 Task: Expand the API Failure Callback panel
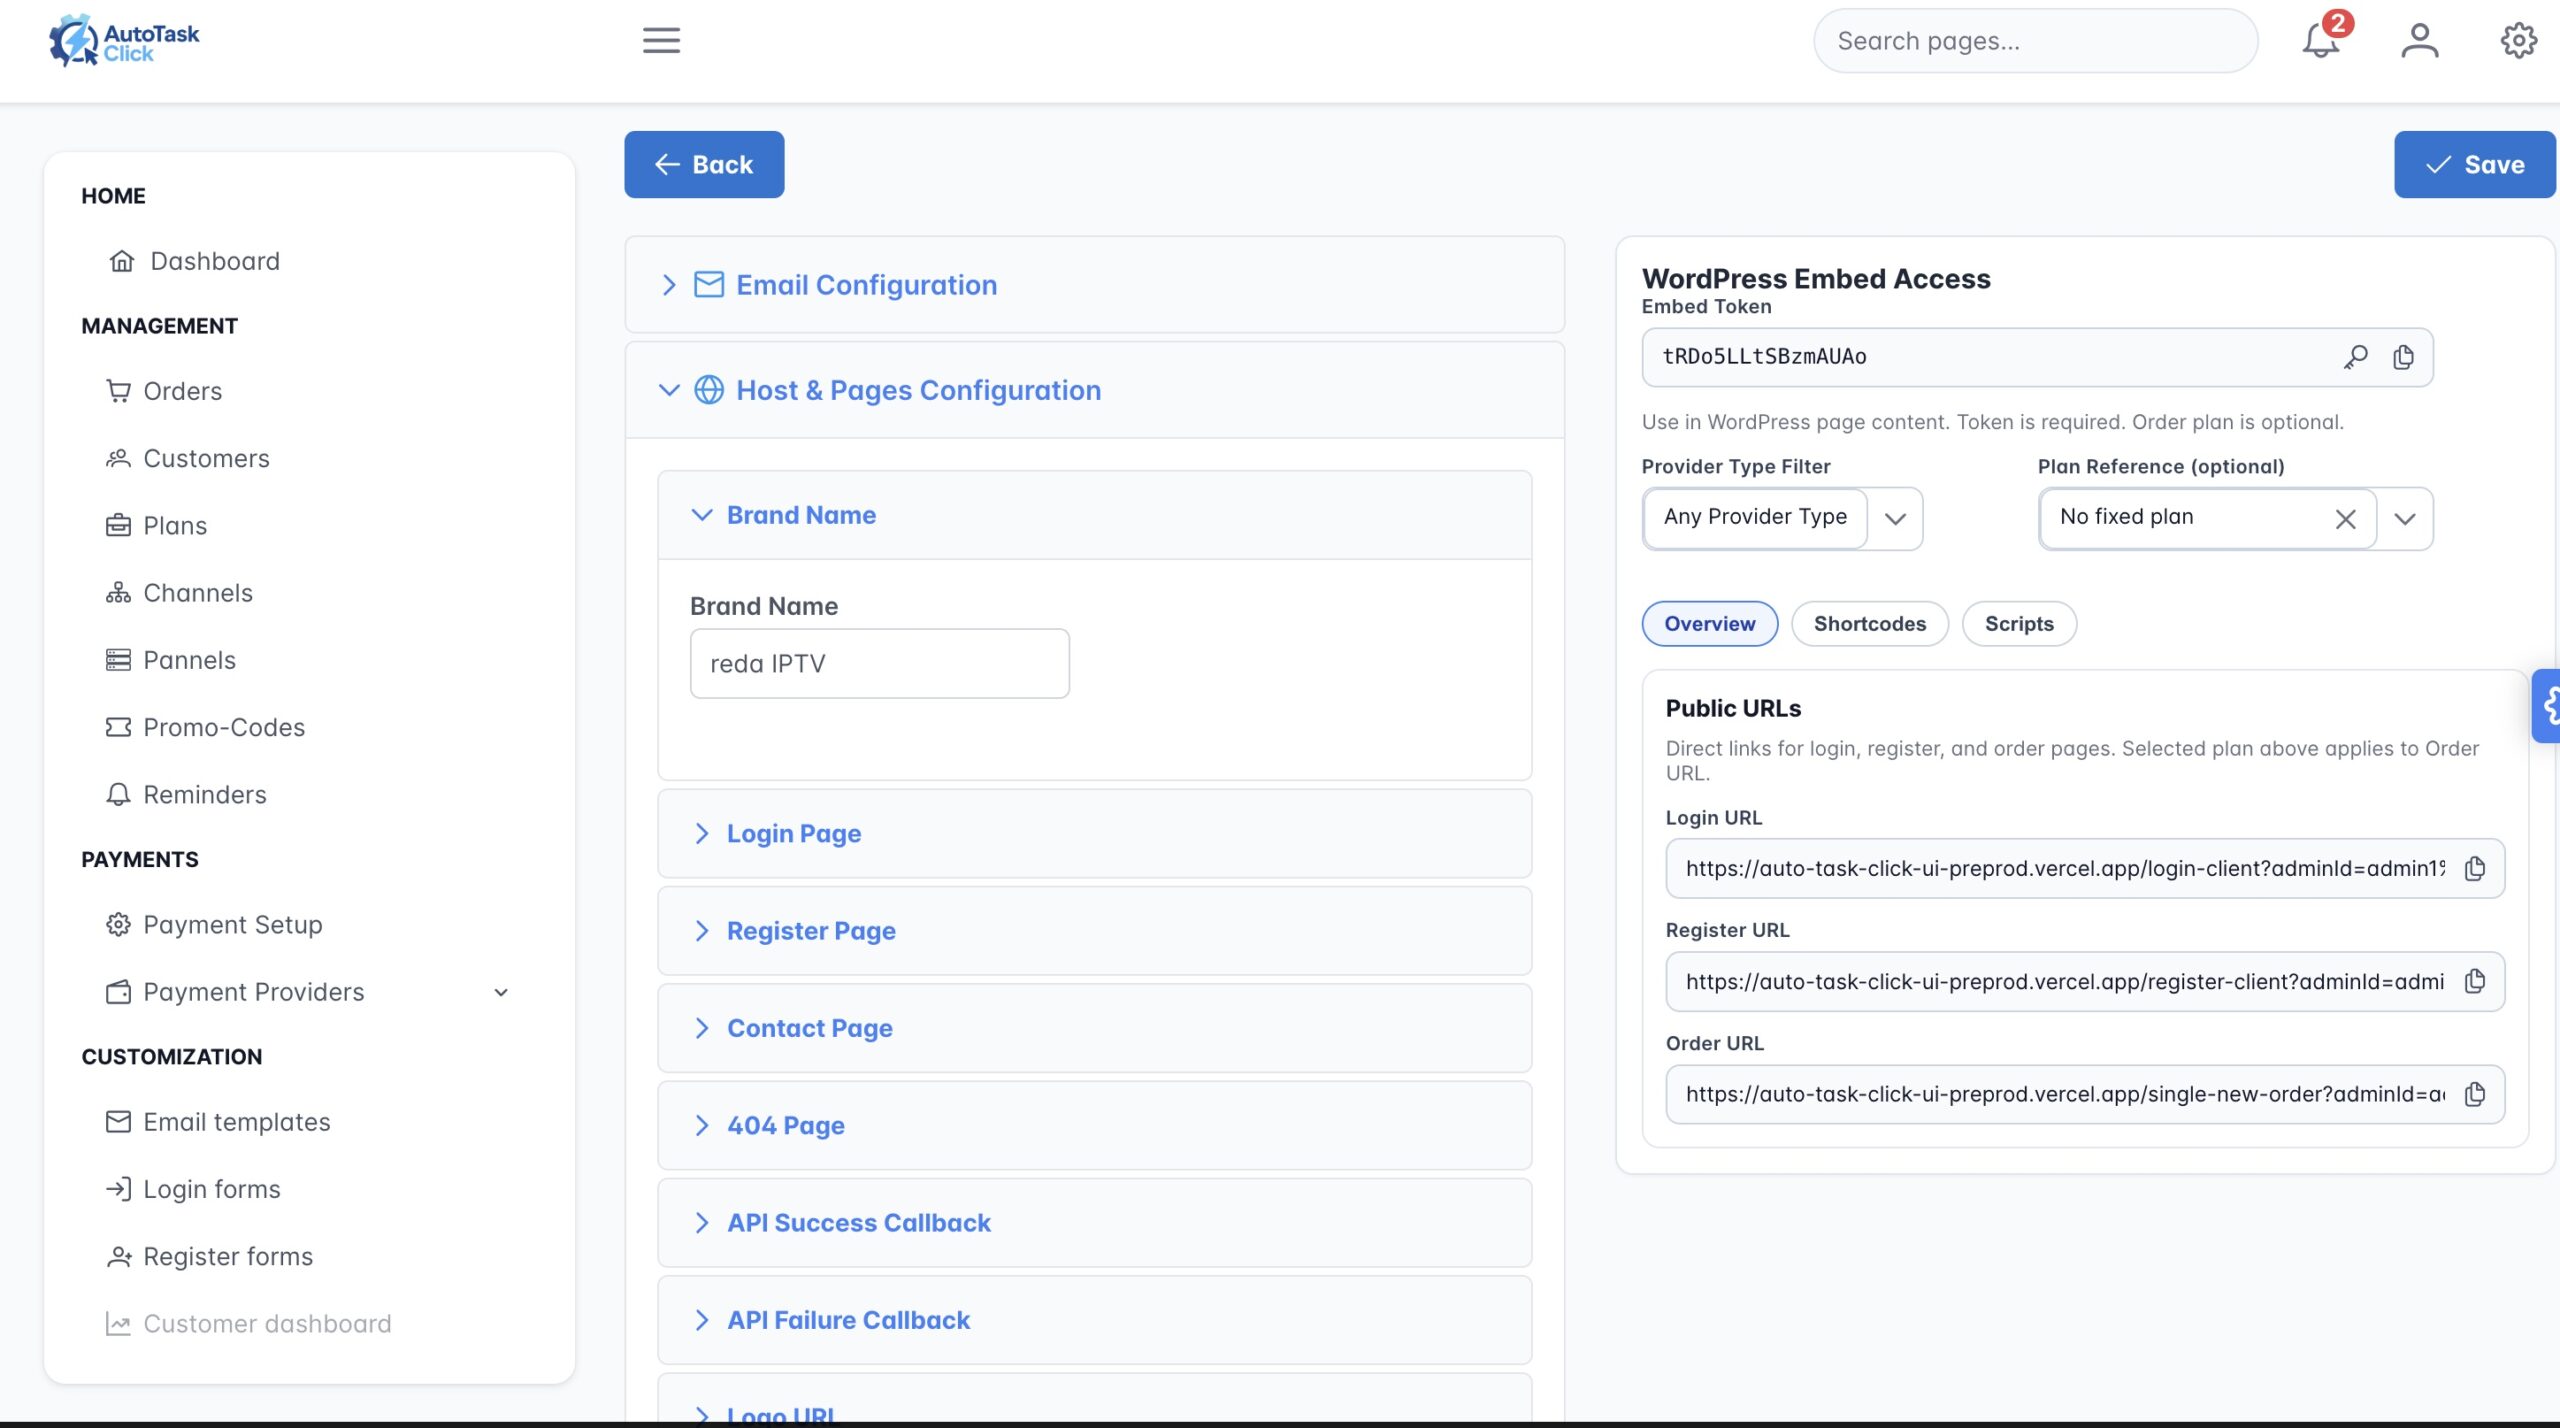pyautogui.click(x=1094, y=1320)
